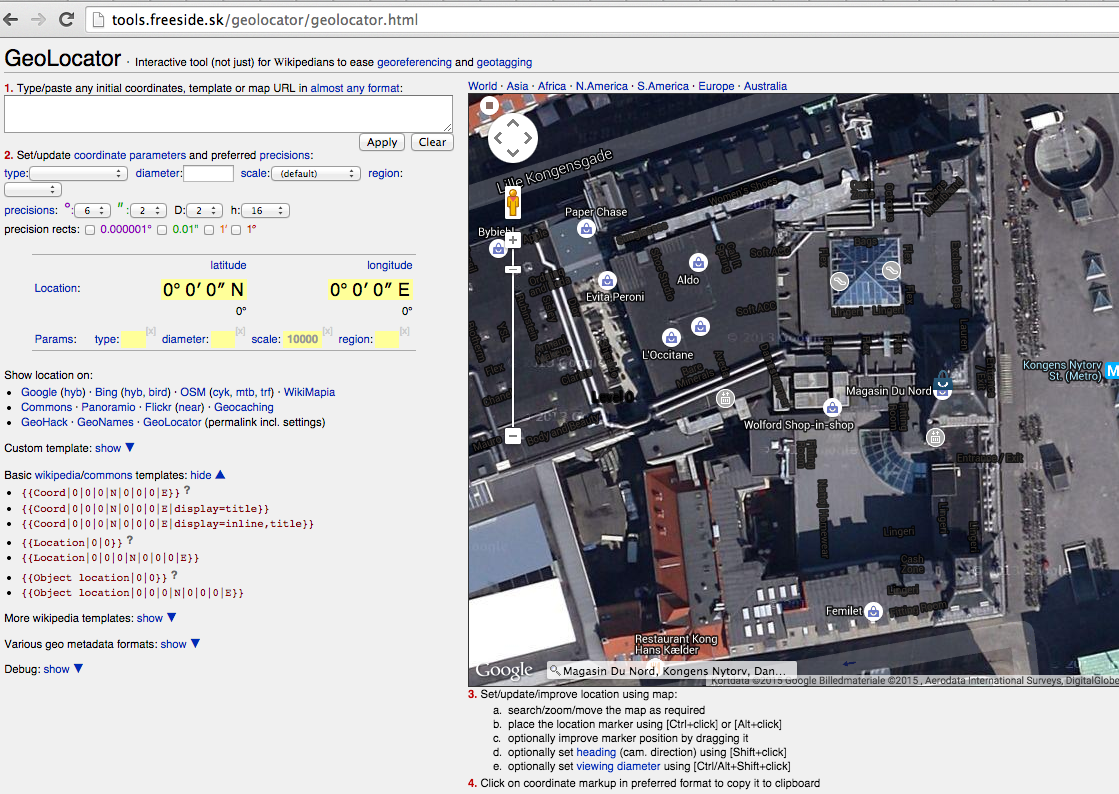The image size is (1119, 794).
Task: Click the Street View pegman icon
Action: (x=512, y=203)
